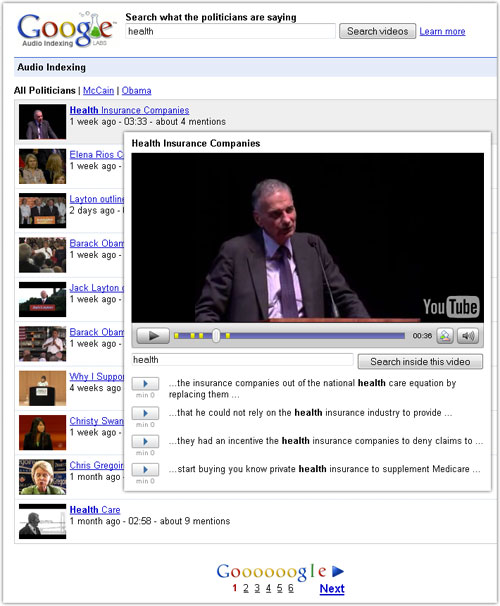Mute the video with the speaker icon
500x606 pixels.
click(468, 336)
